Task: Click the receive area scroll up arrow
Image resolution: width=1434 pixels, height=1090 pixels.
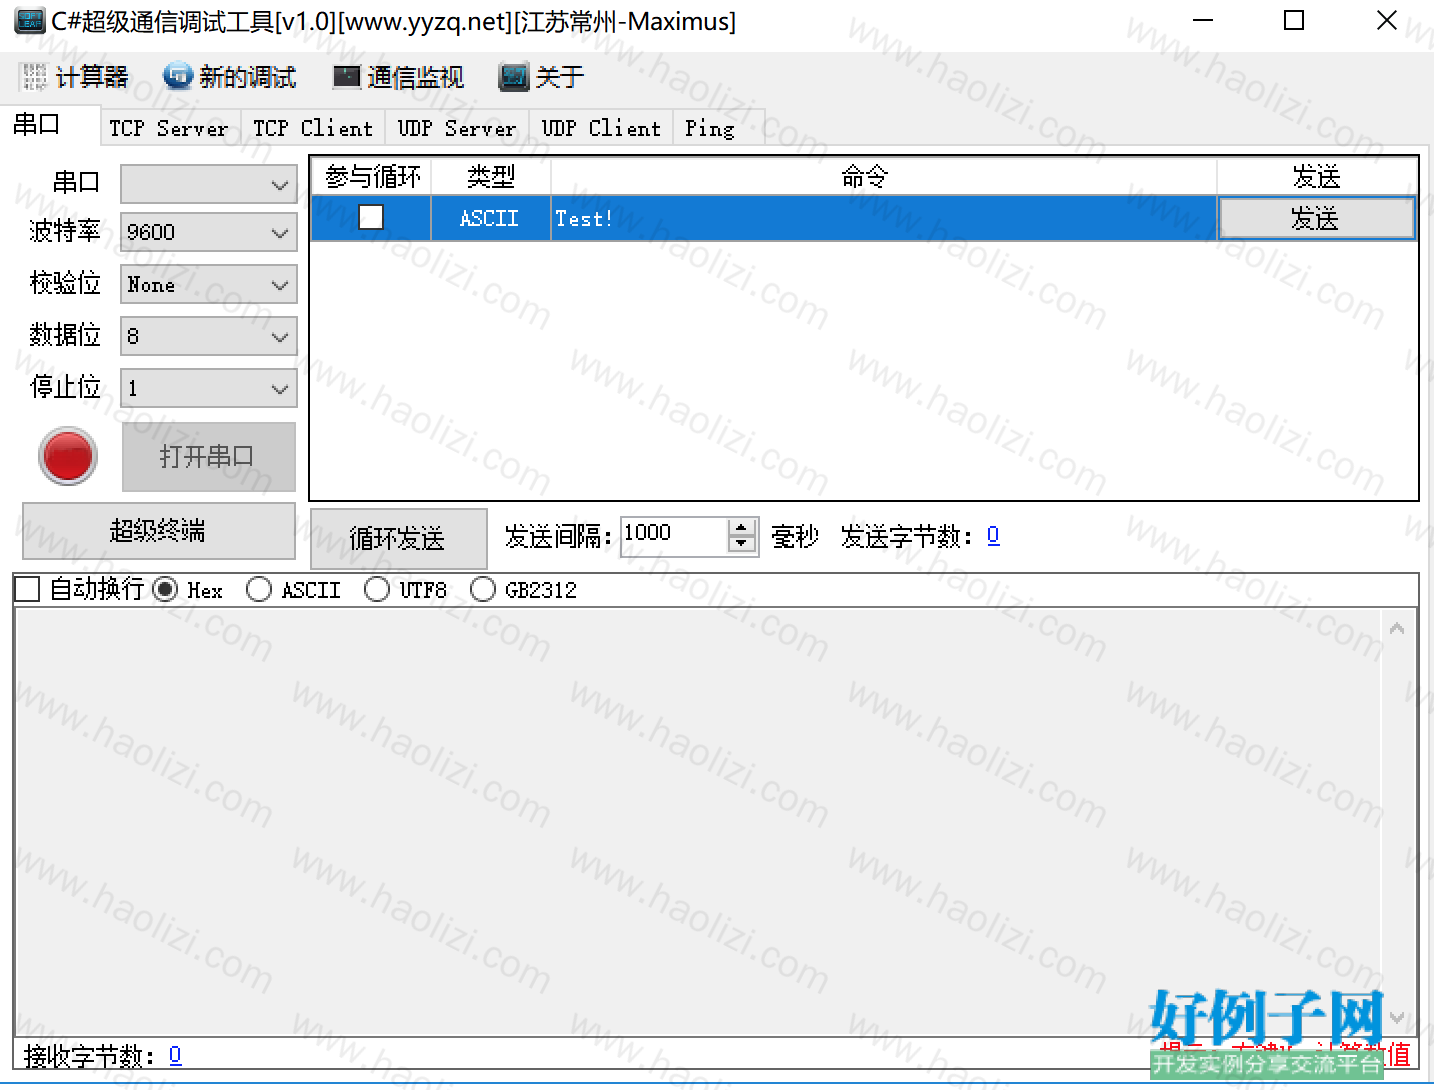Action: pyautogui.click(x=1397, y=629)
